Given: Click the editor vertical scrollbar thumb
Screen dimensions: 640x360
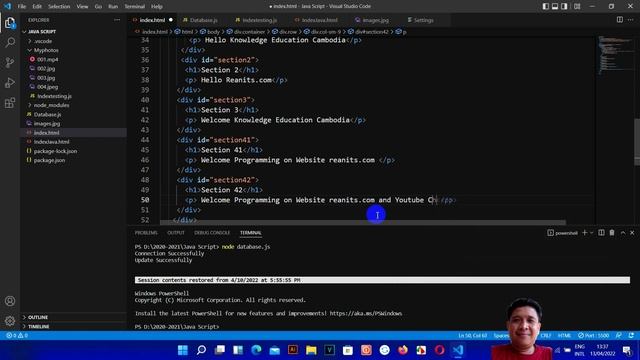Looking at the screenshot, I should point(637,142).
